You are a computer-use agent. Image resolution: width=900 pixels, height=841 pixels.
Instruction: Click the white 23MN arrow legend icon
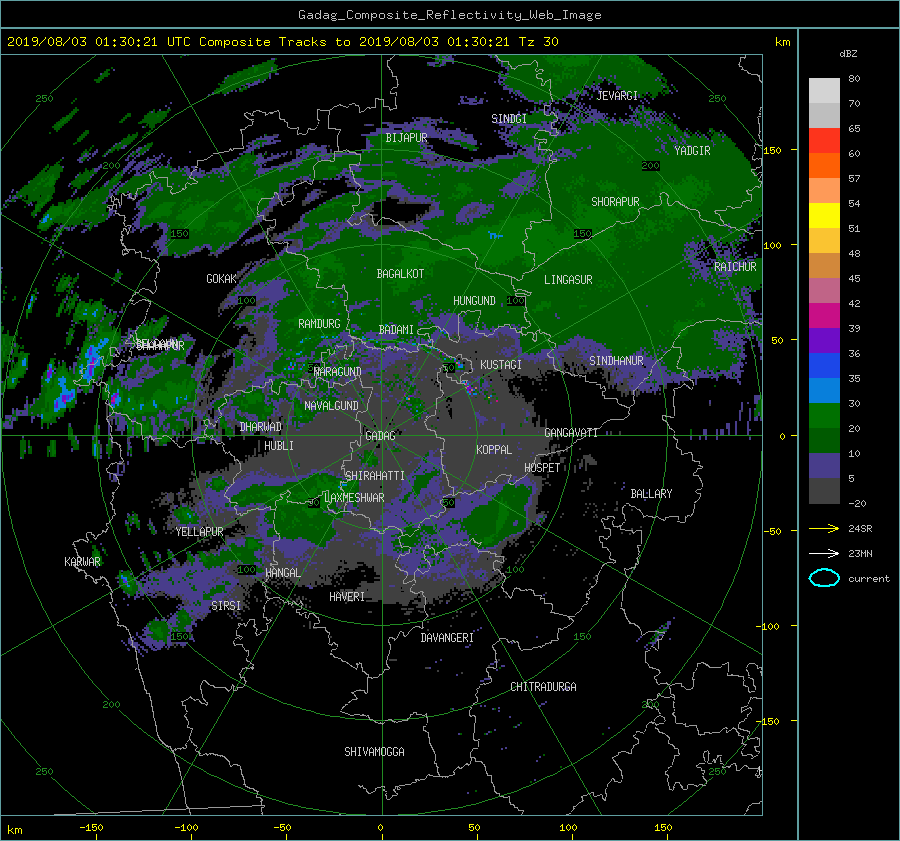pyautogui.click(x=824, y=553)
